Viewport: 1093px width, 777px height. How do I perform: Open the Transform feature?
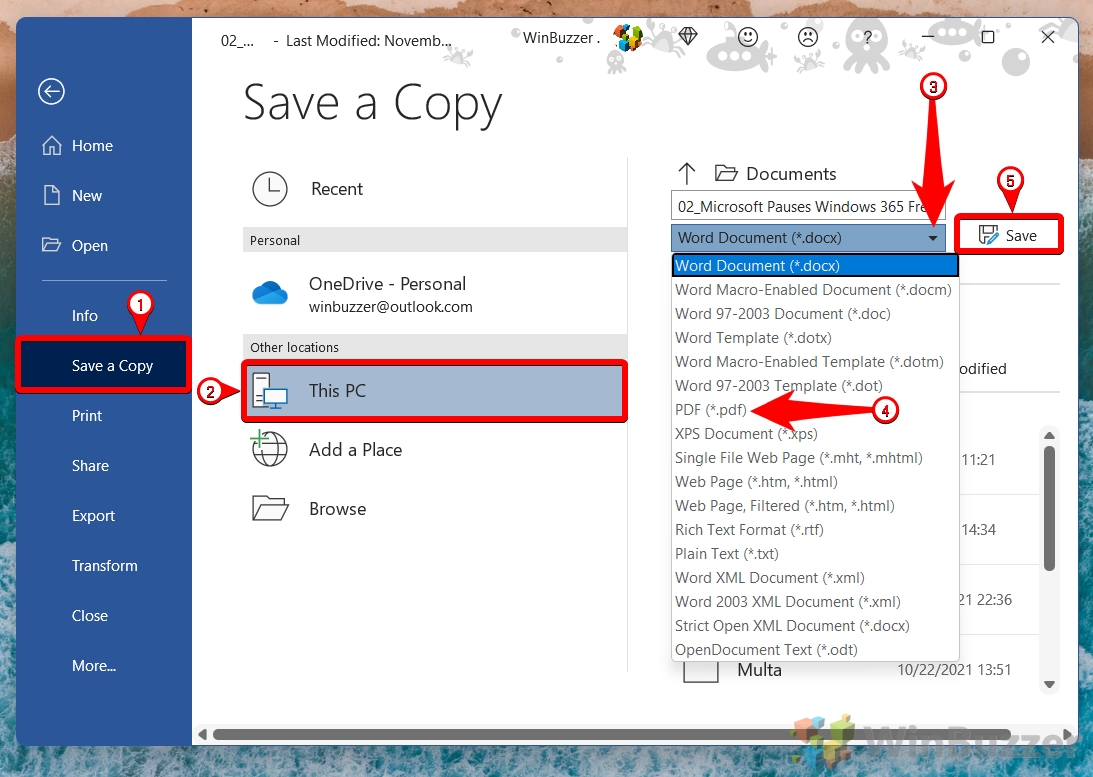pos(104,565)
